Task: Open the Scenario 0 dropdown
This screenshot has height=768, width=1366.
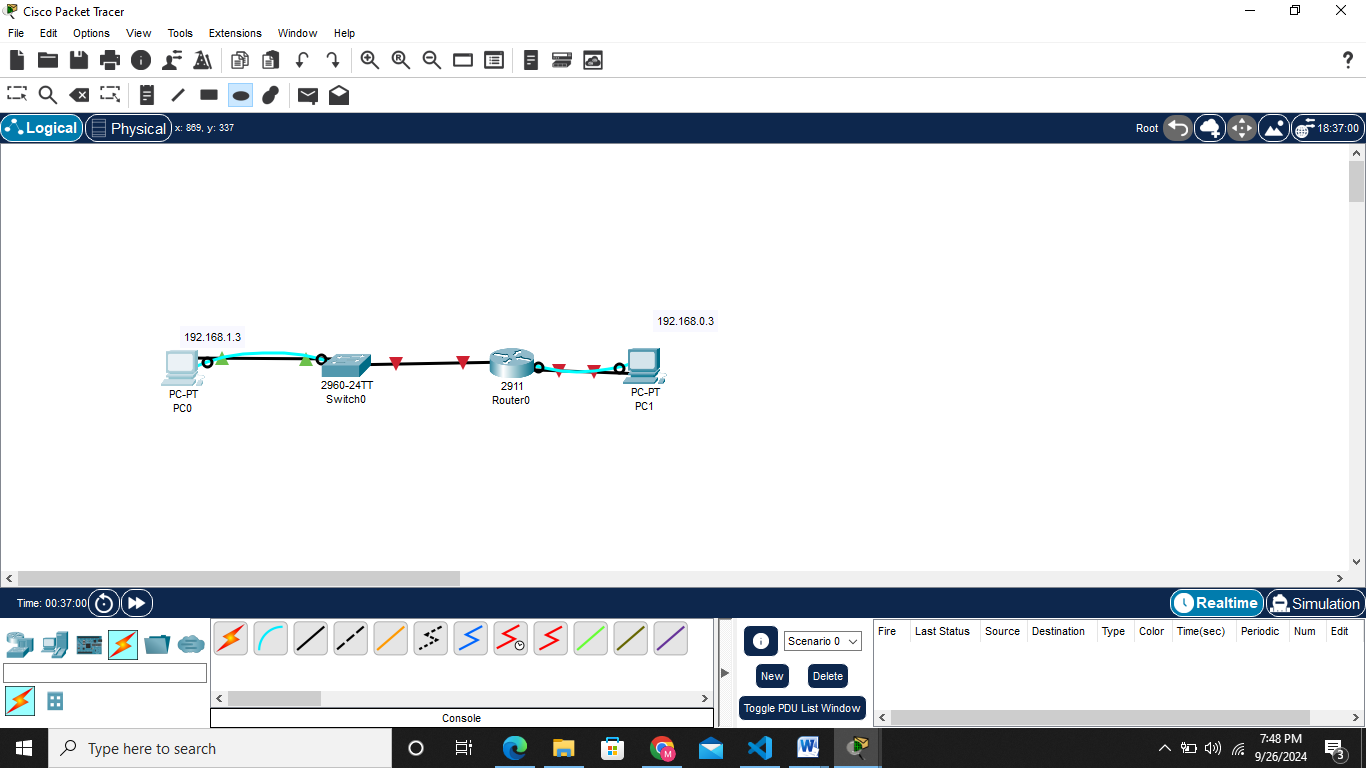Action: coord(822,641)
